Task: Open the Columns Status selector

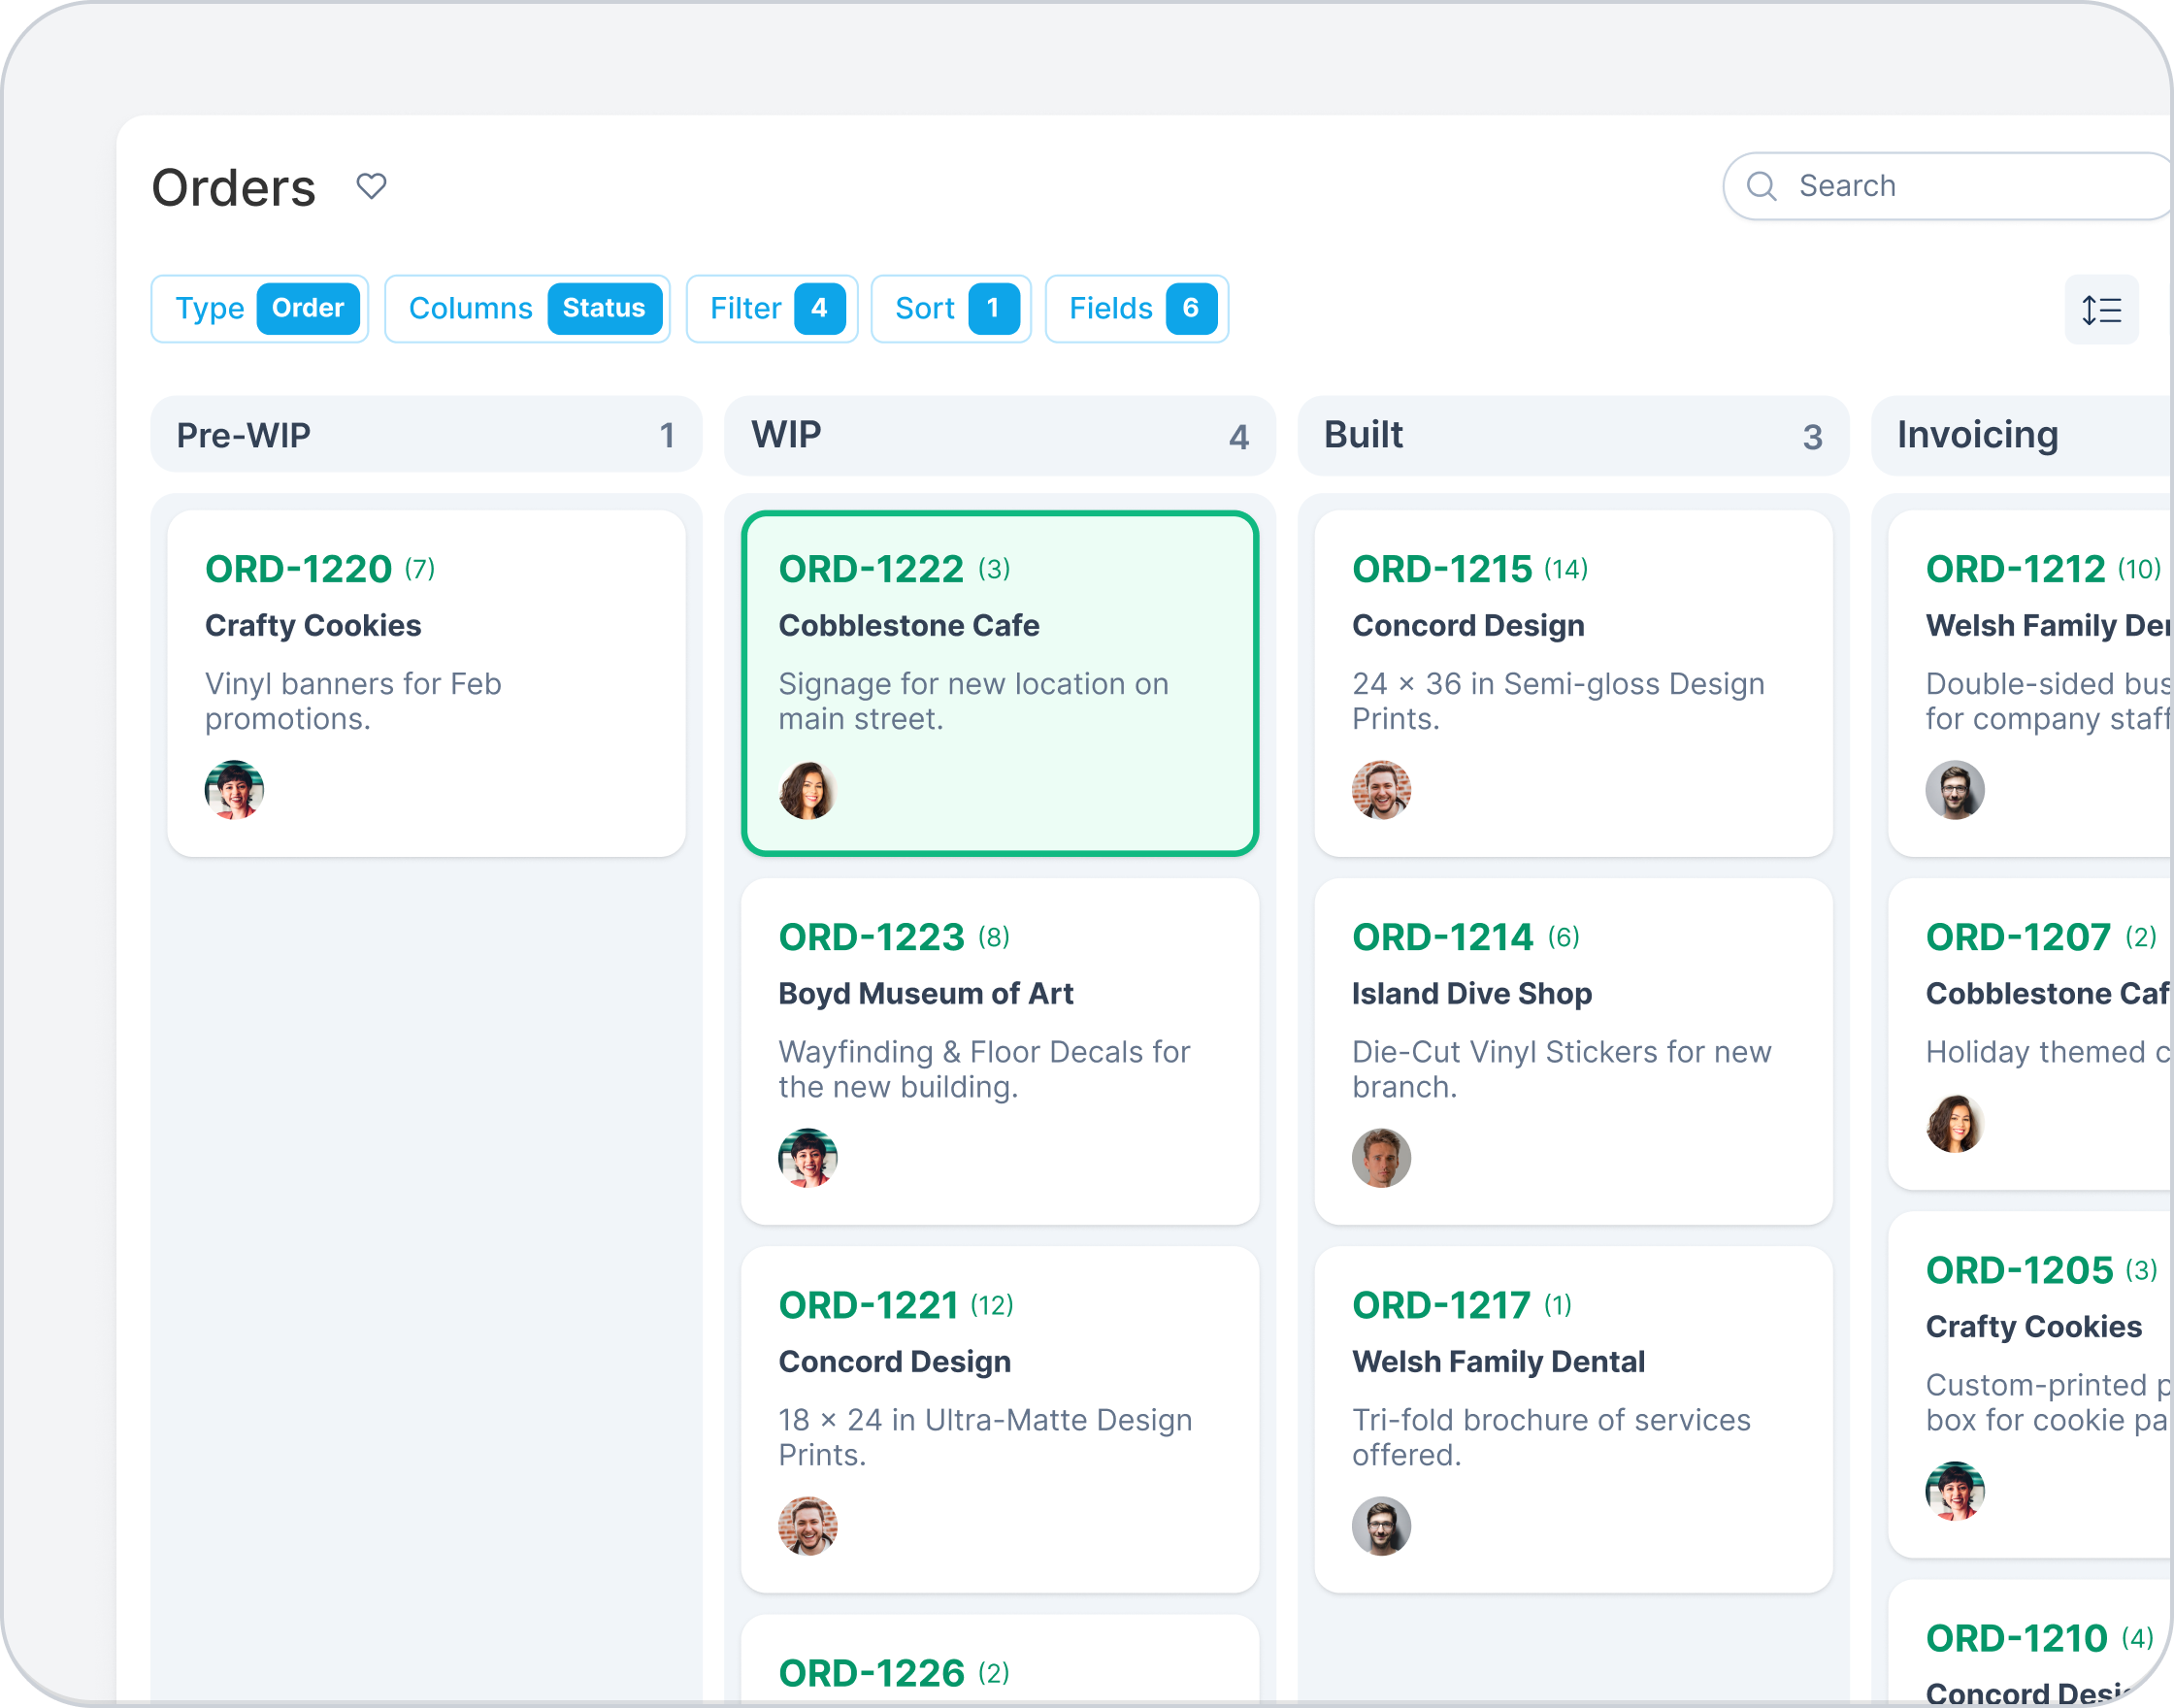Action: tap(527, 309)
